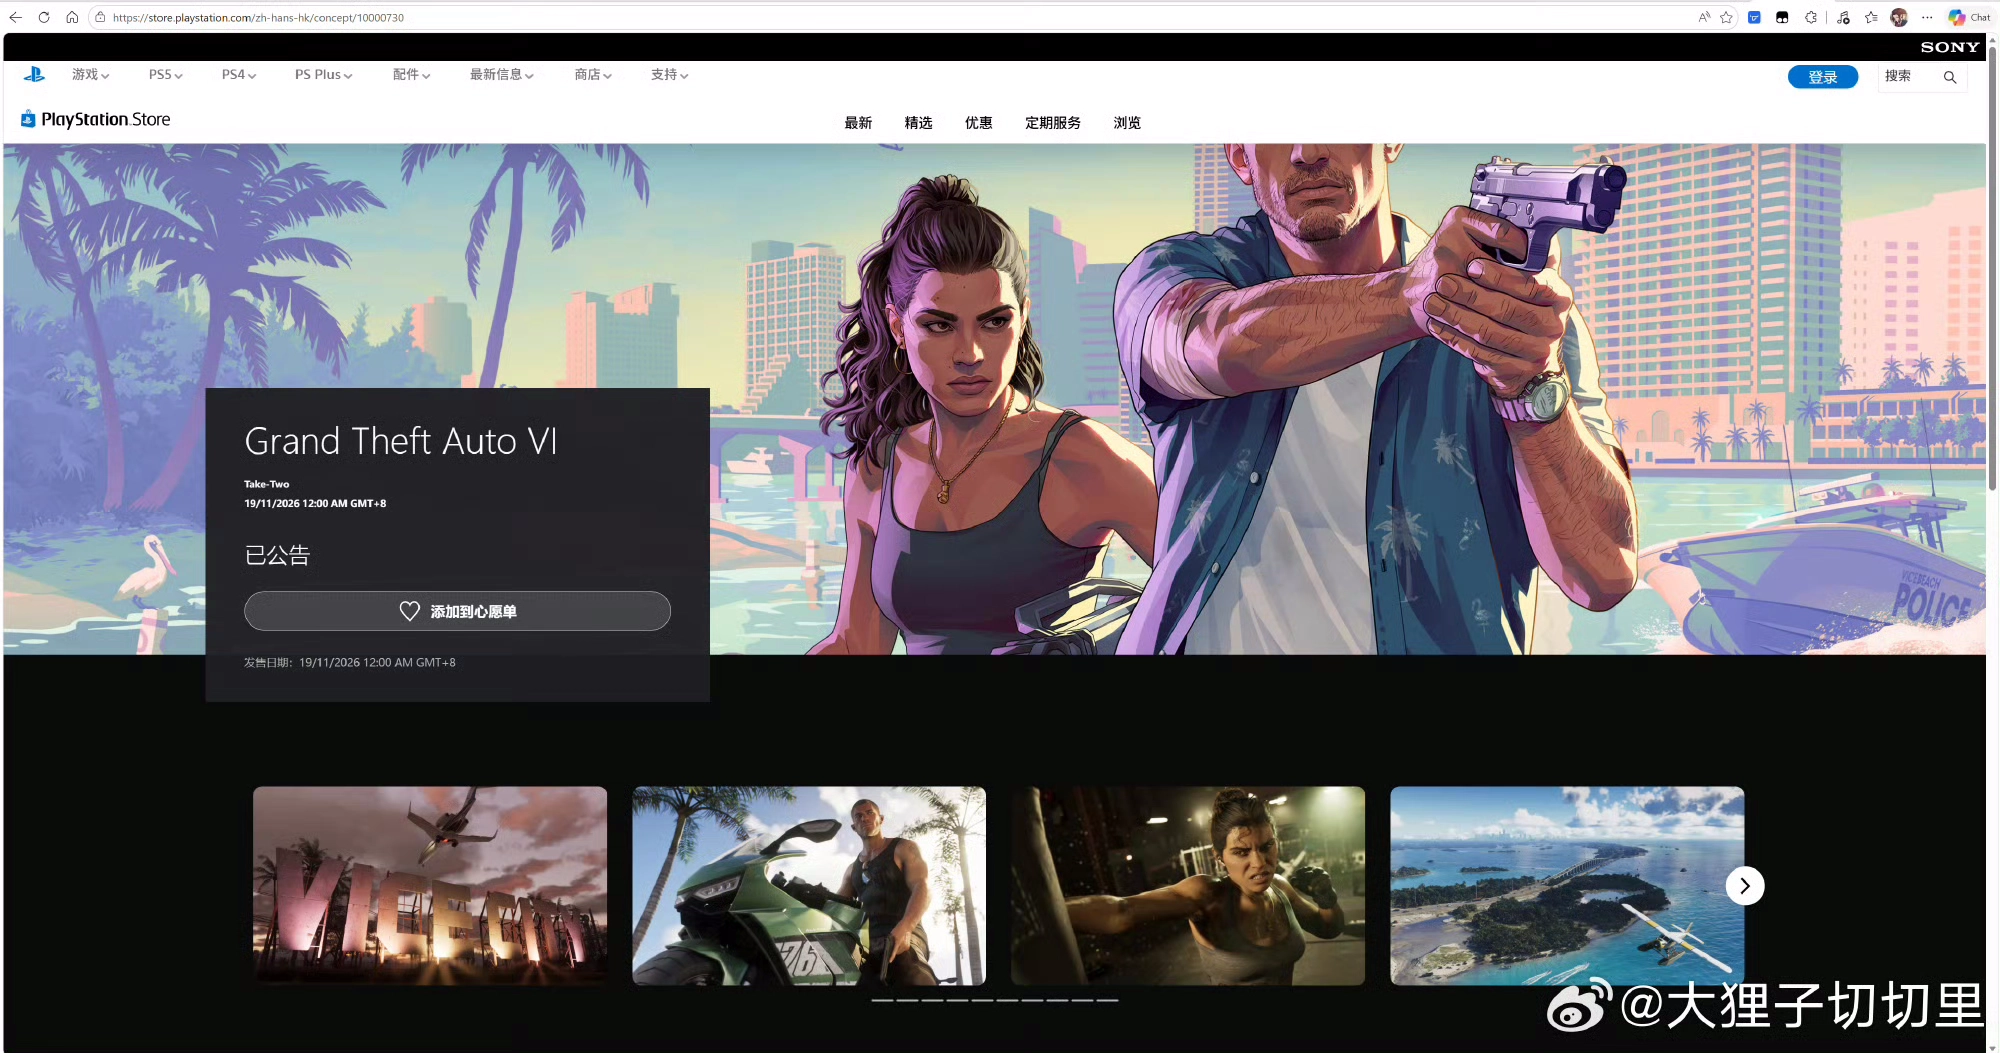Image resolution: width=2000 pixels, height=1053 pixels.
Task: Expand the 游戏 navigation dropdown
Action: 91,75
